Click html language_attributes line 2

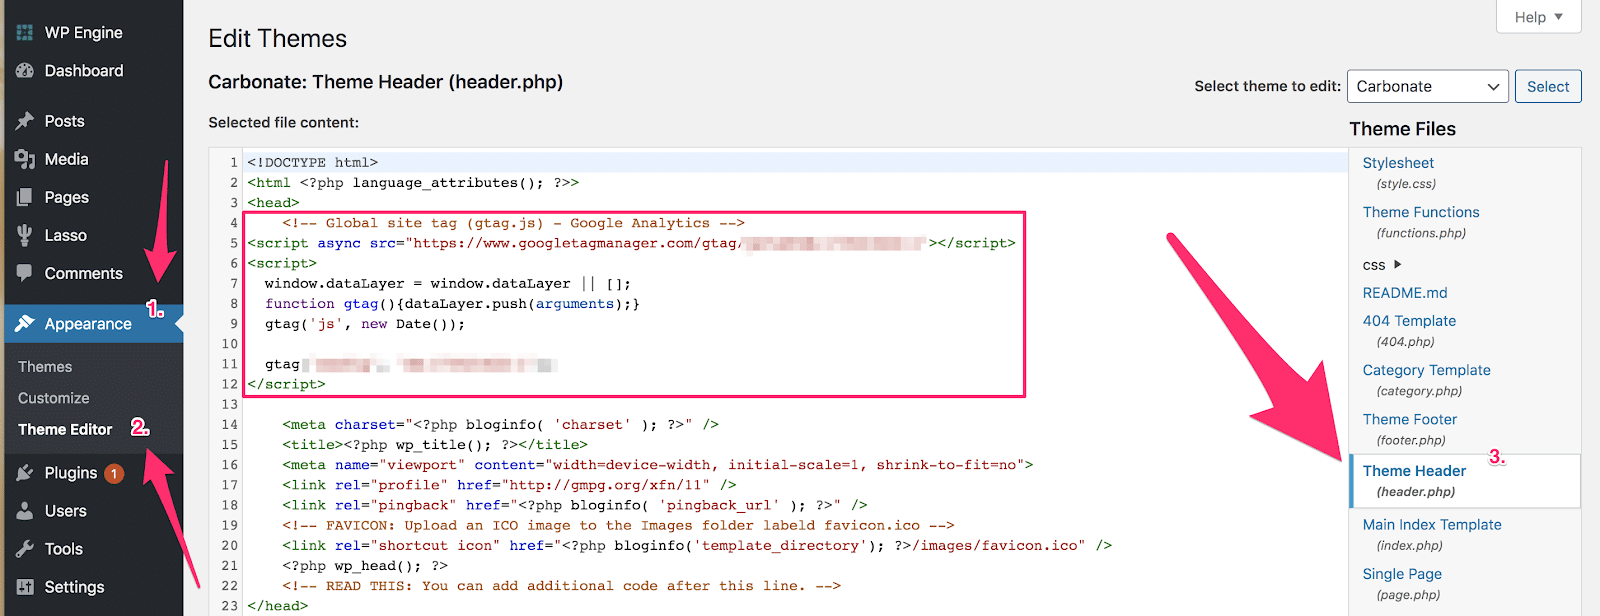tap(413, 183)
